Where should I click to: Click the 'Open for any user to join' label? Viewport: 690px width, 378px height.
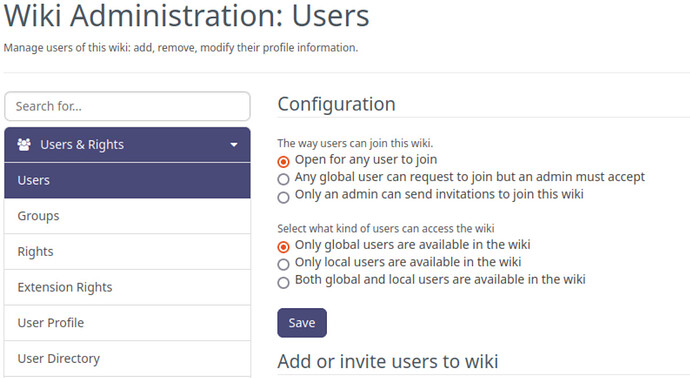pos(366,159)
